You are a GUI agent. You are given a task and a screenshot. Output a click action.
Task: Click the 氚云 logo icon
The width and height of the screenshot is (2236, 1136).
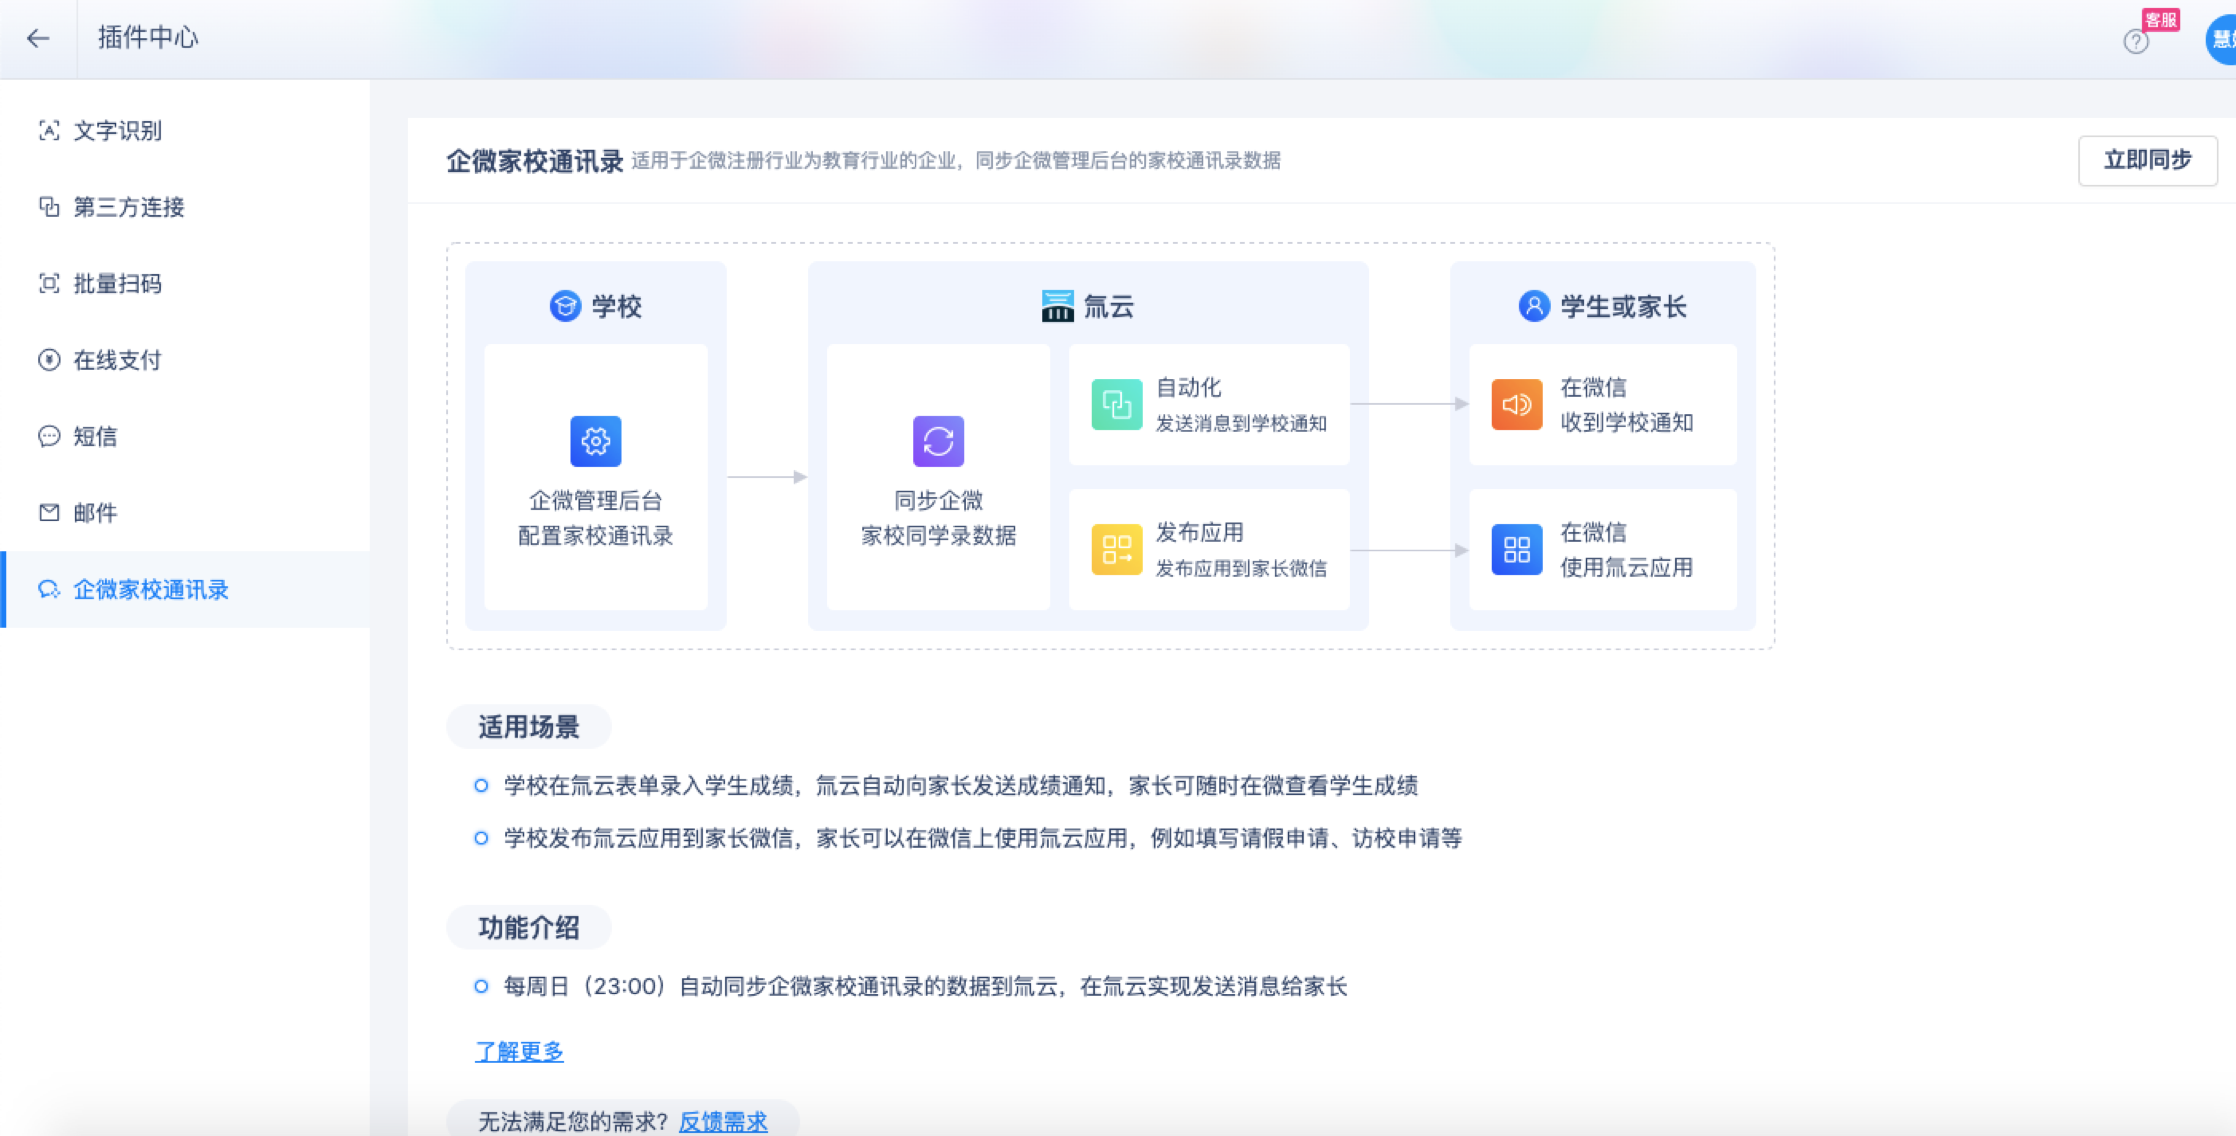1057,306
